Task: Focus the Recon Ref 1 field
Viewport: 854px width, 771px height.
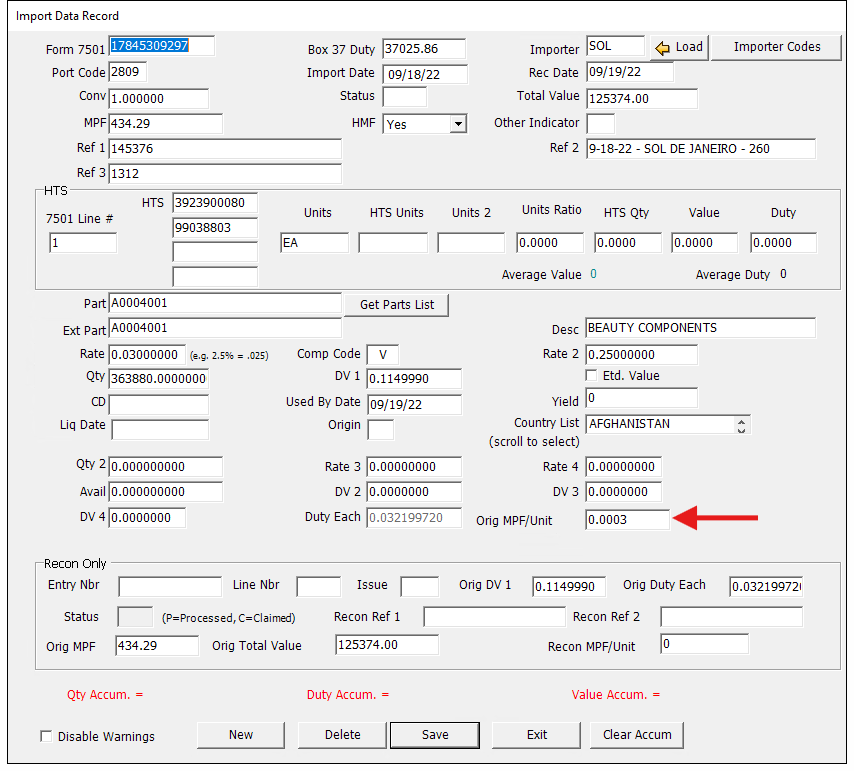Action: 495,617
